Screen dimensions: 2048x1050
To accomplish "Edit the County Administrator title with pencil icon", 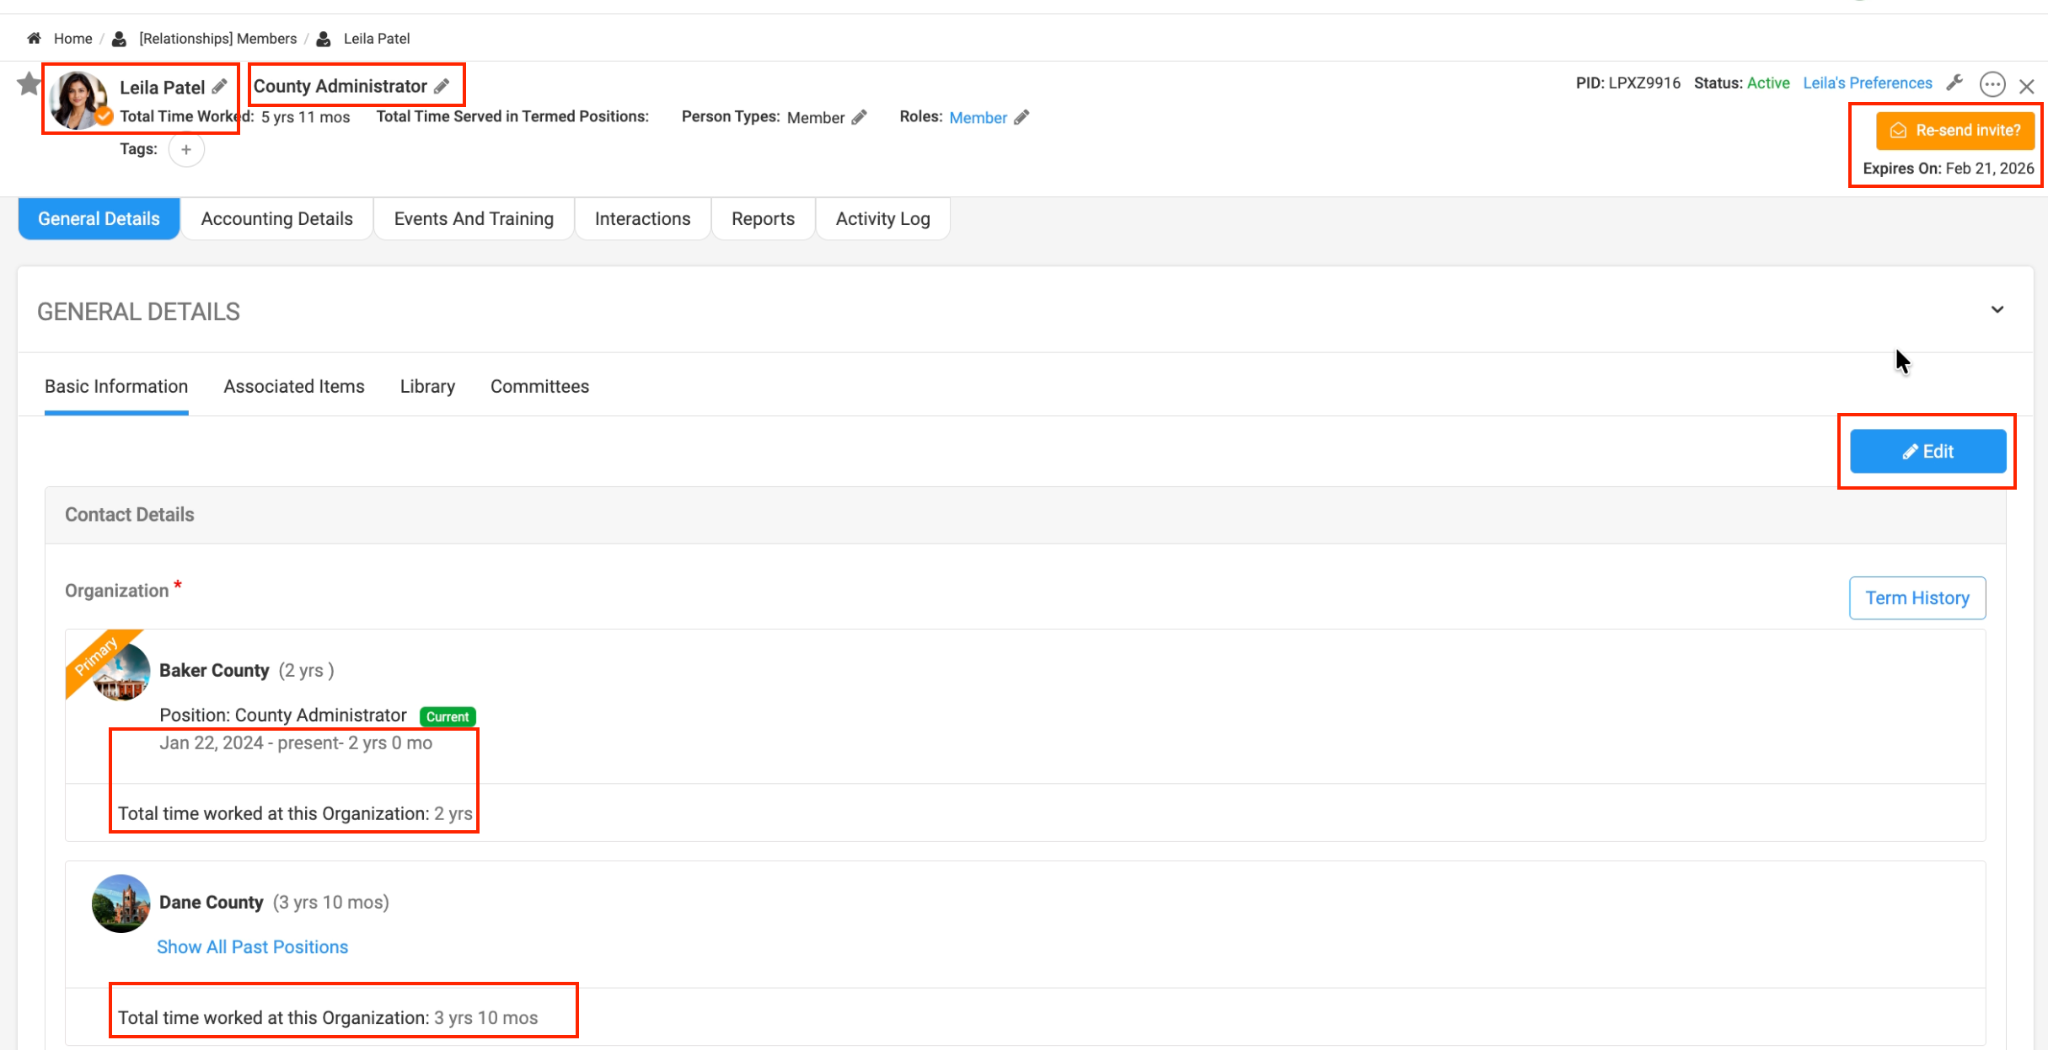I will [x=442, y=86].
